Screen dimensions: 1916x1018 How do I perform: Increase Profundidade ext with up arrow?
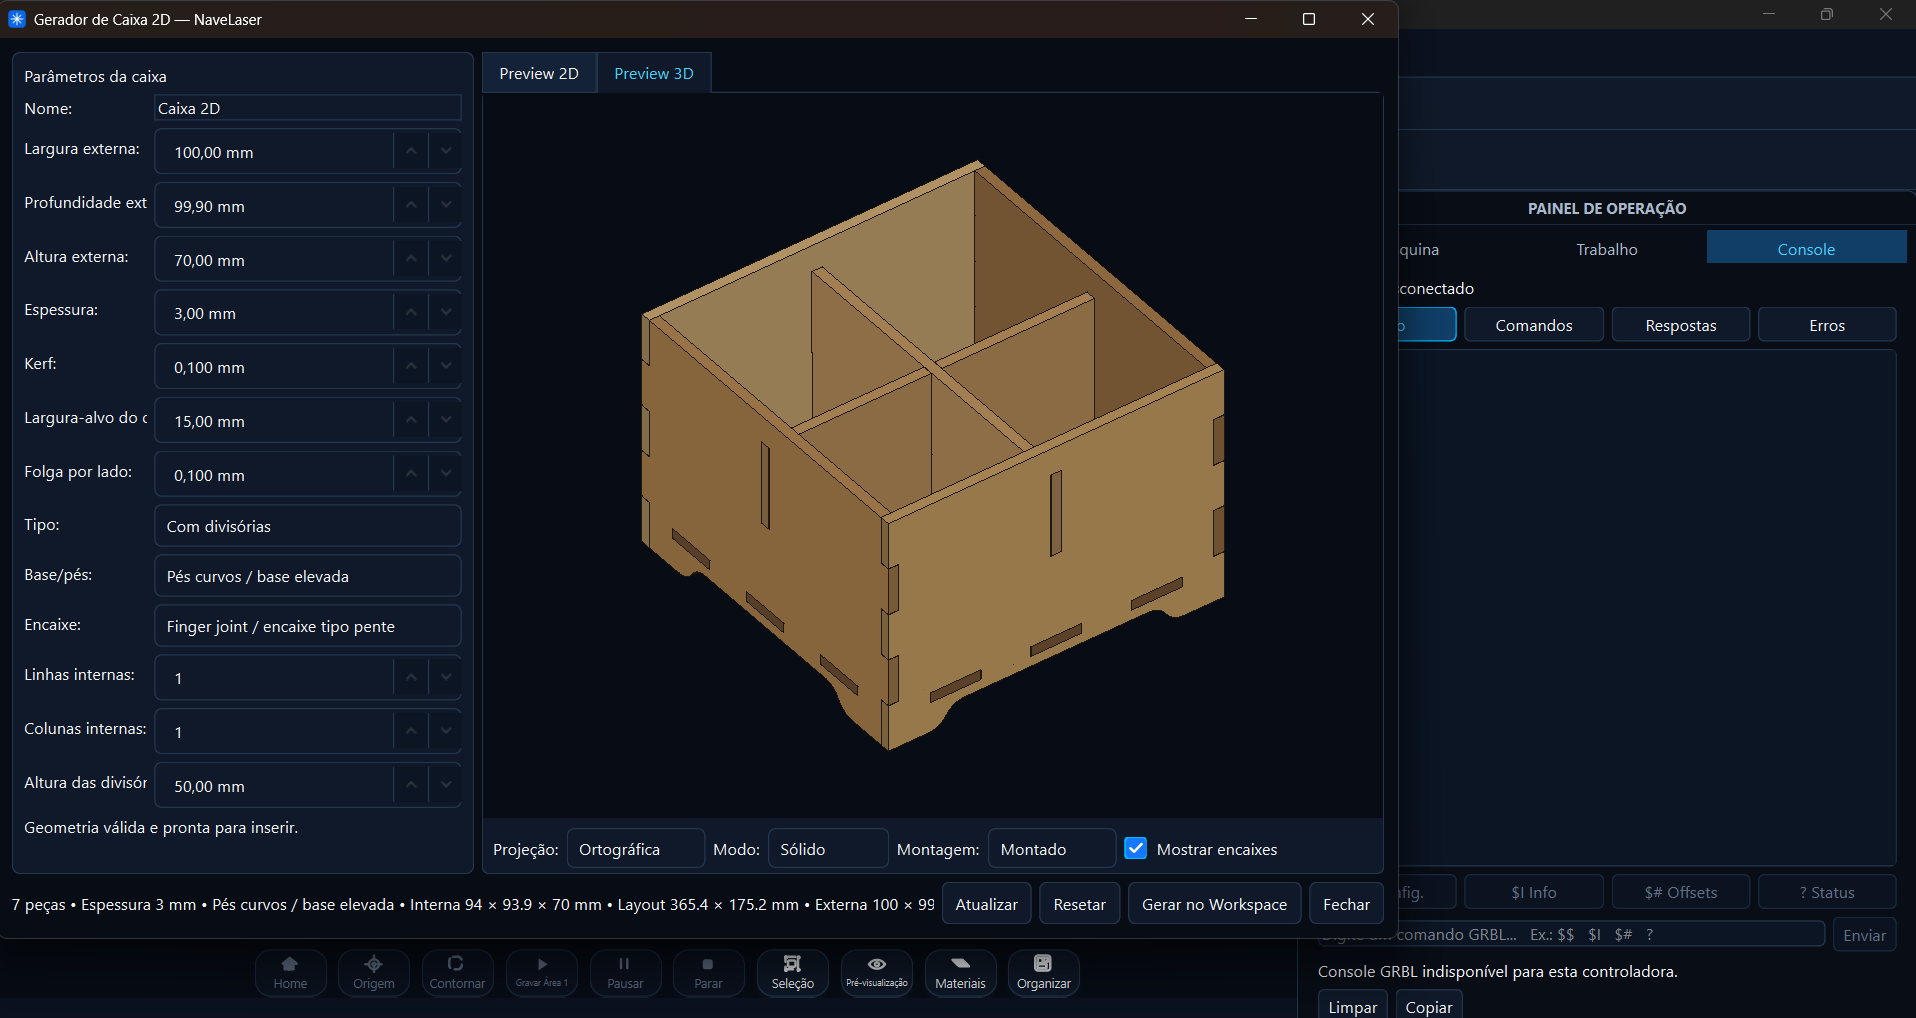point(411,206)
